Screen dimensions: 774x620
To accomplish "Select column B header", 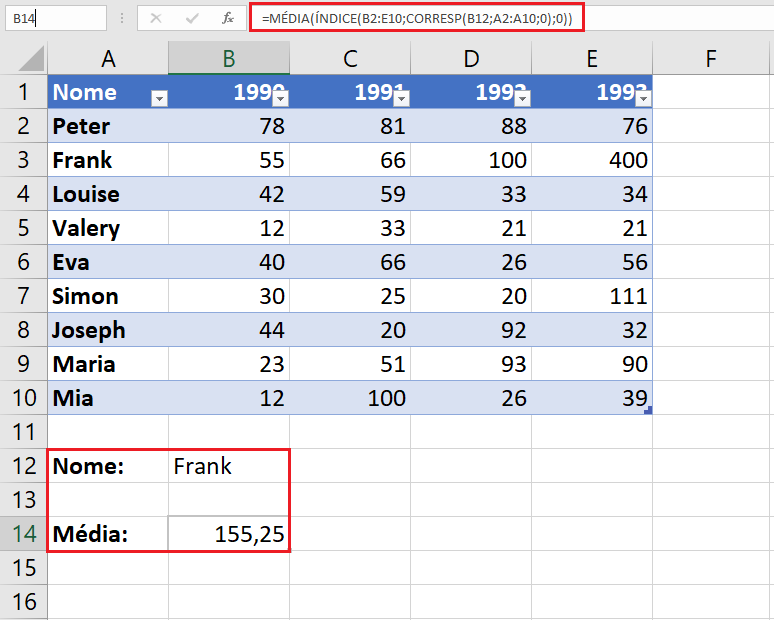I will point(229,58).
